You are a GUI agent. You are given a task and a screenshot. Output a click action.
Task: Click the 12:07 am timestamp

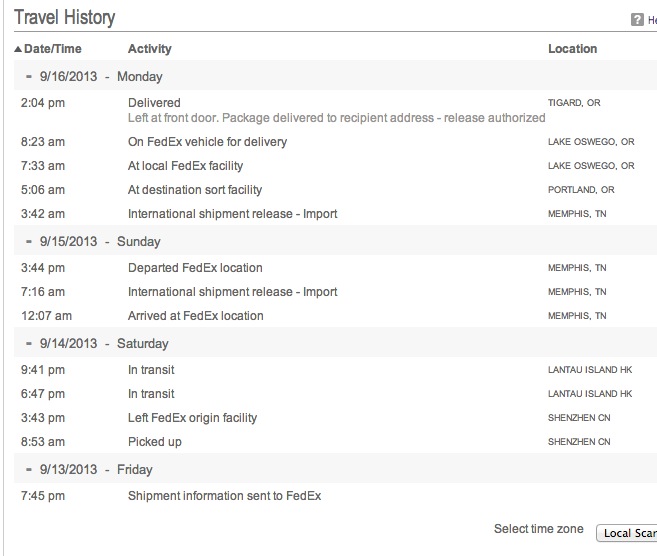tap(46, 315)
